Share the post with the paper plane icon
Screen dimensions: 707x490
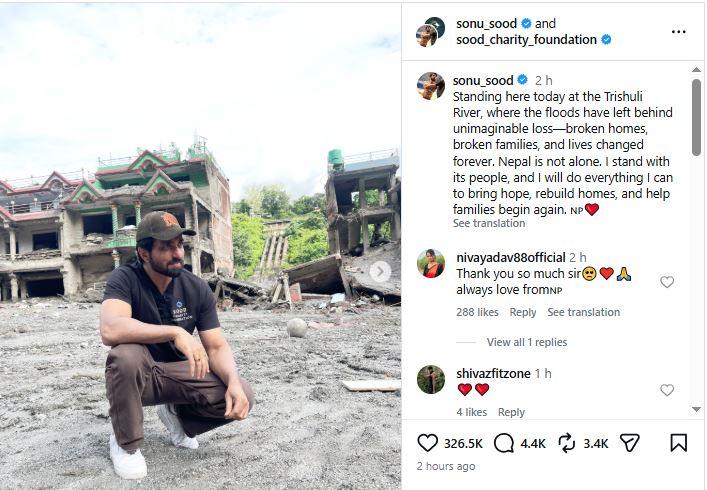[x=629, y=443]
